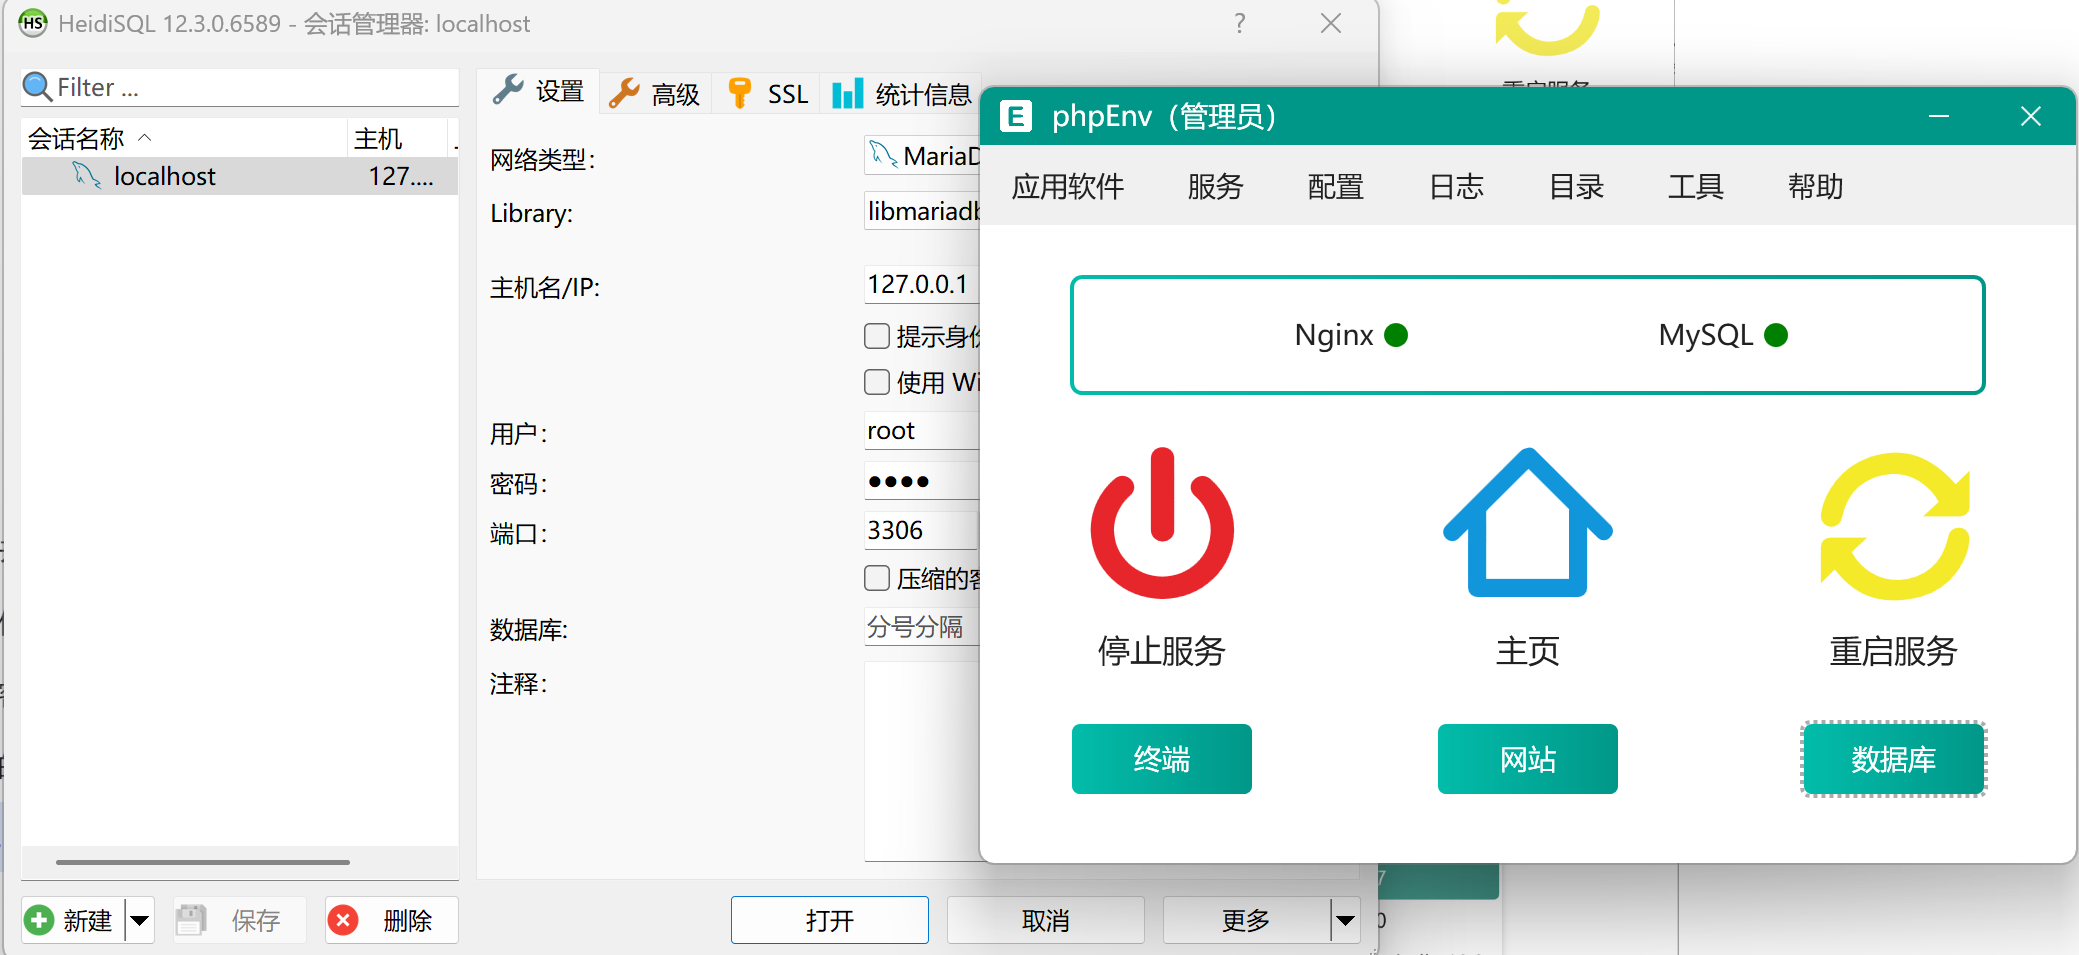Image resolution: width=2079 pixels, height=955 pixels.
Task: Open the 工具 menu in phpEnv
Action: click(1695, 186)
